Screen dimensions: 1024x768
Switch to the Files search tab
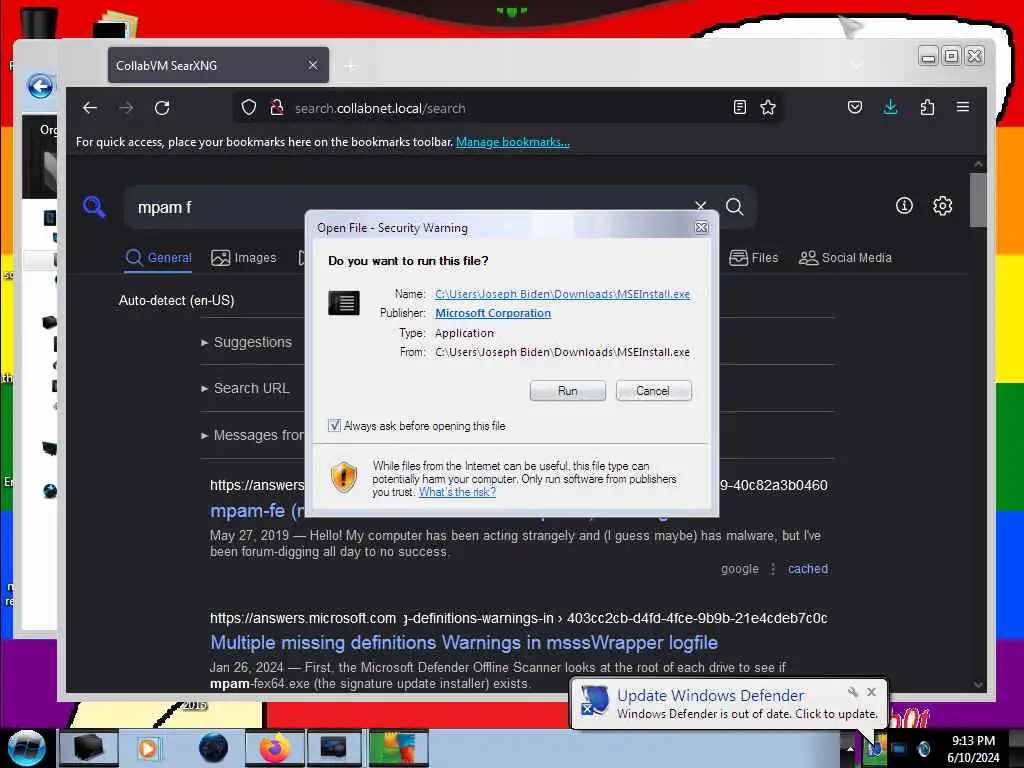click(754, 258)
